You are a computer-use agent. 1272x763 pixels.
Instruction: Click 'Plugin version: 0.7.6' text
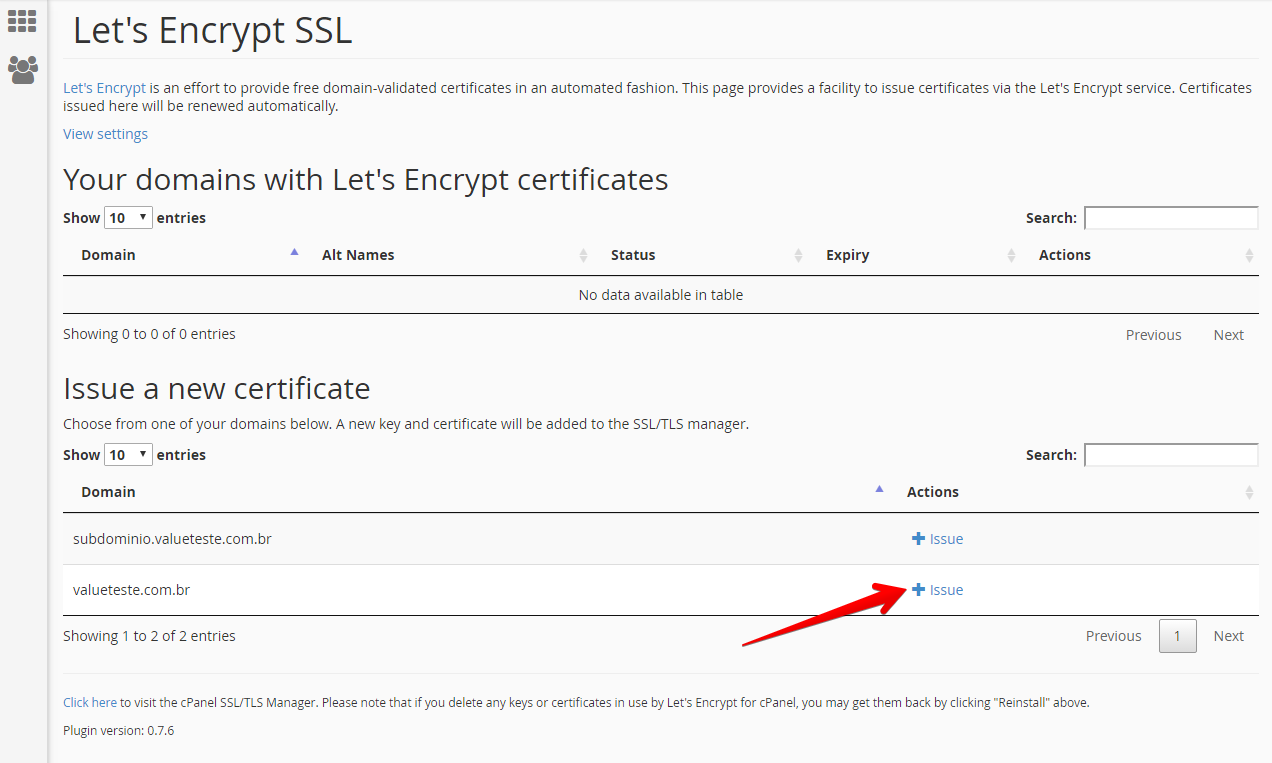click(119, 731)
